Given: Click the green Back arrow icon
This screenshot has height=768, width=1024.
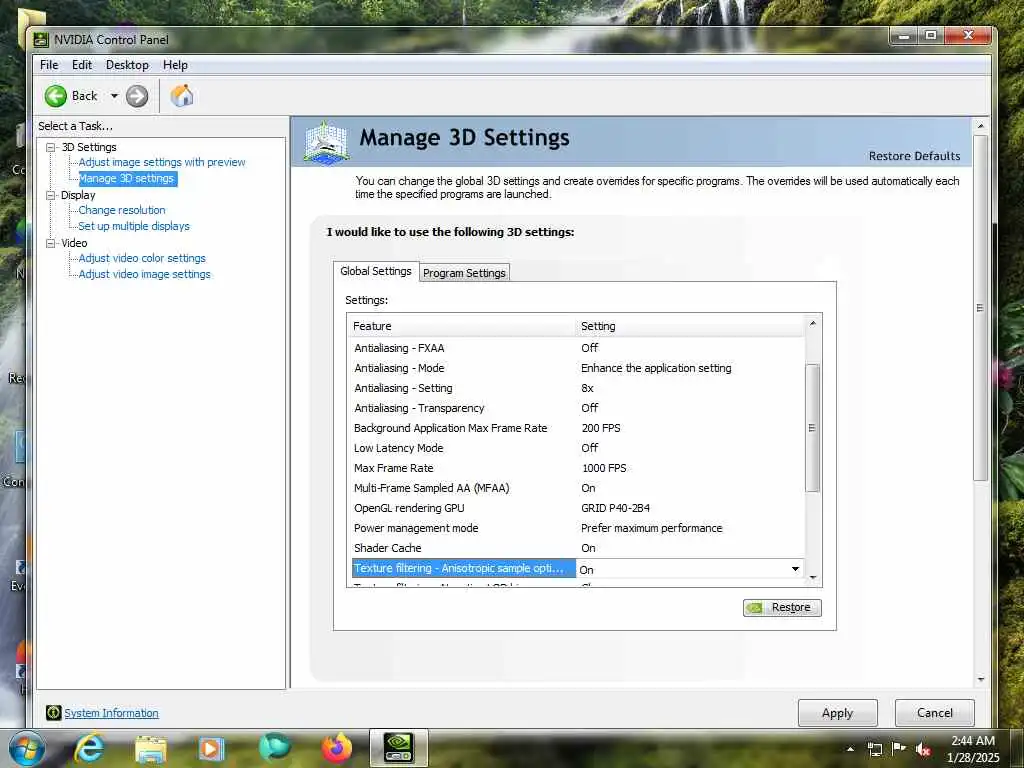Looking at the screenshot, I should pos(56,96).
